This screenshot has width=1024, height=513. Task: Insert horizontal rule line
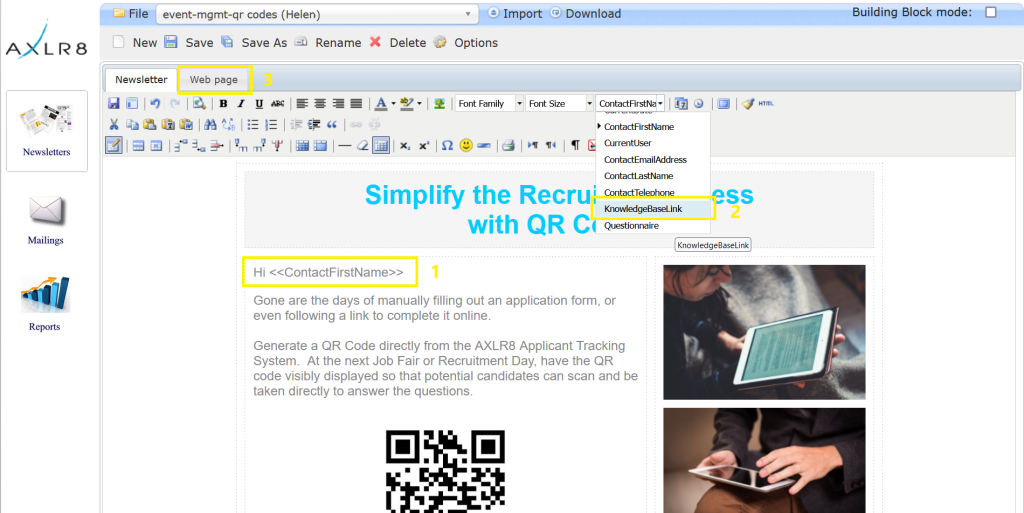tap(345, 145)
